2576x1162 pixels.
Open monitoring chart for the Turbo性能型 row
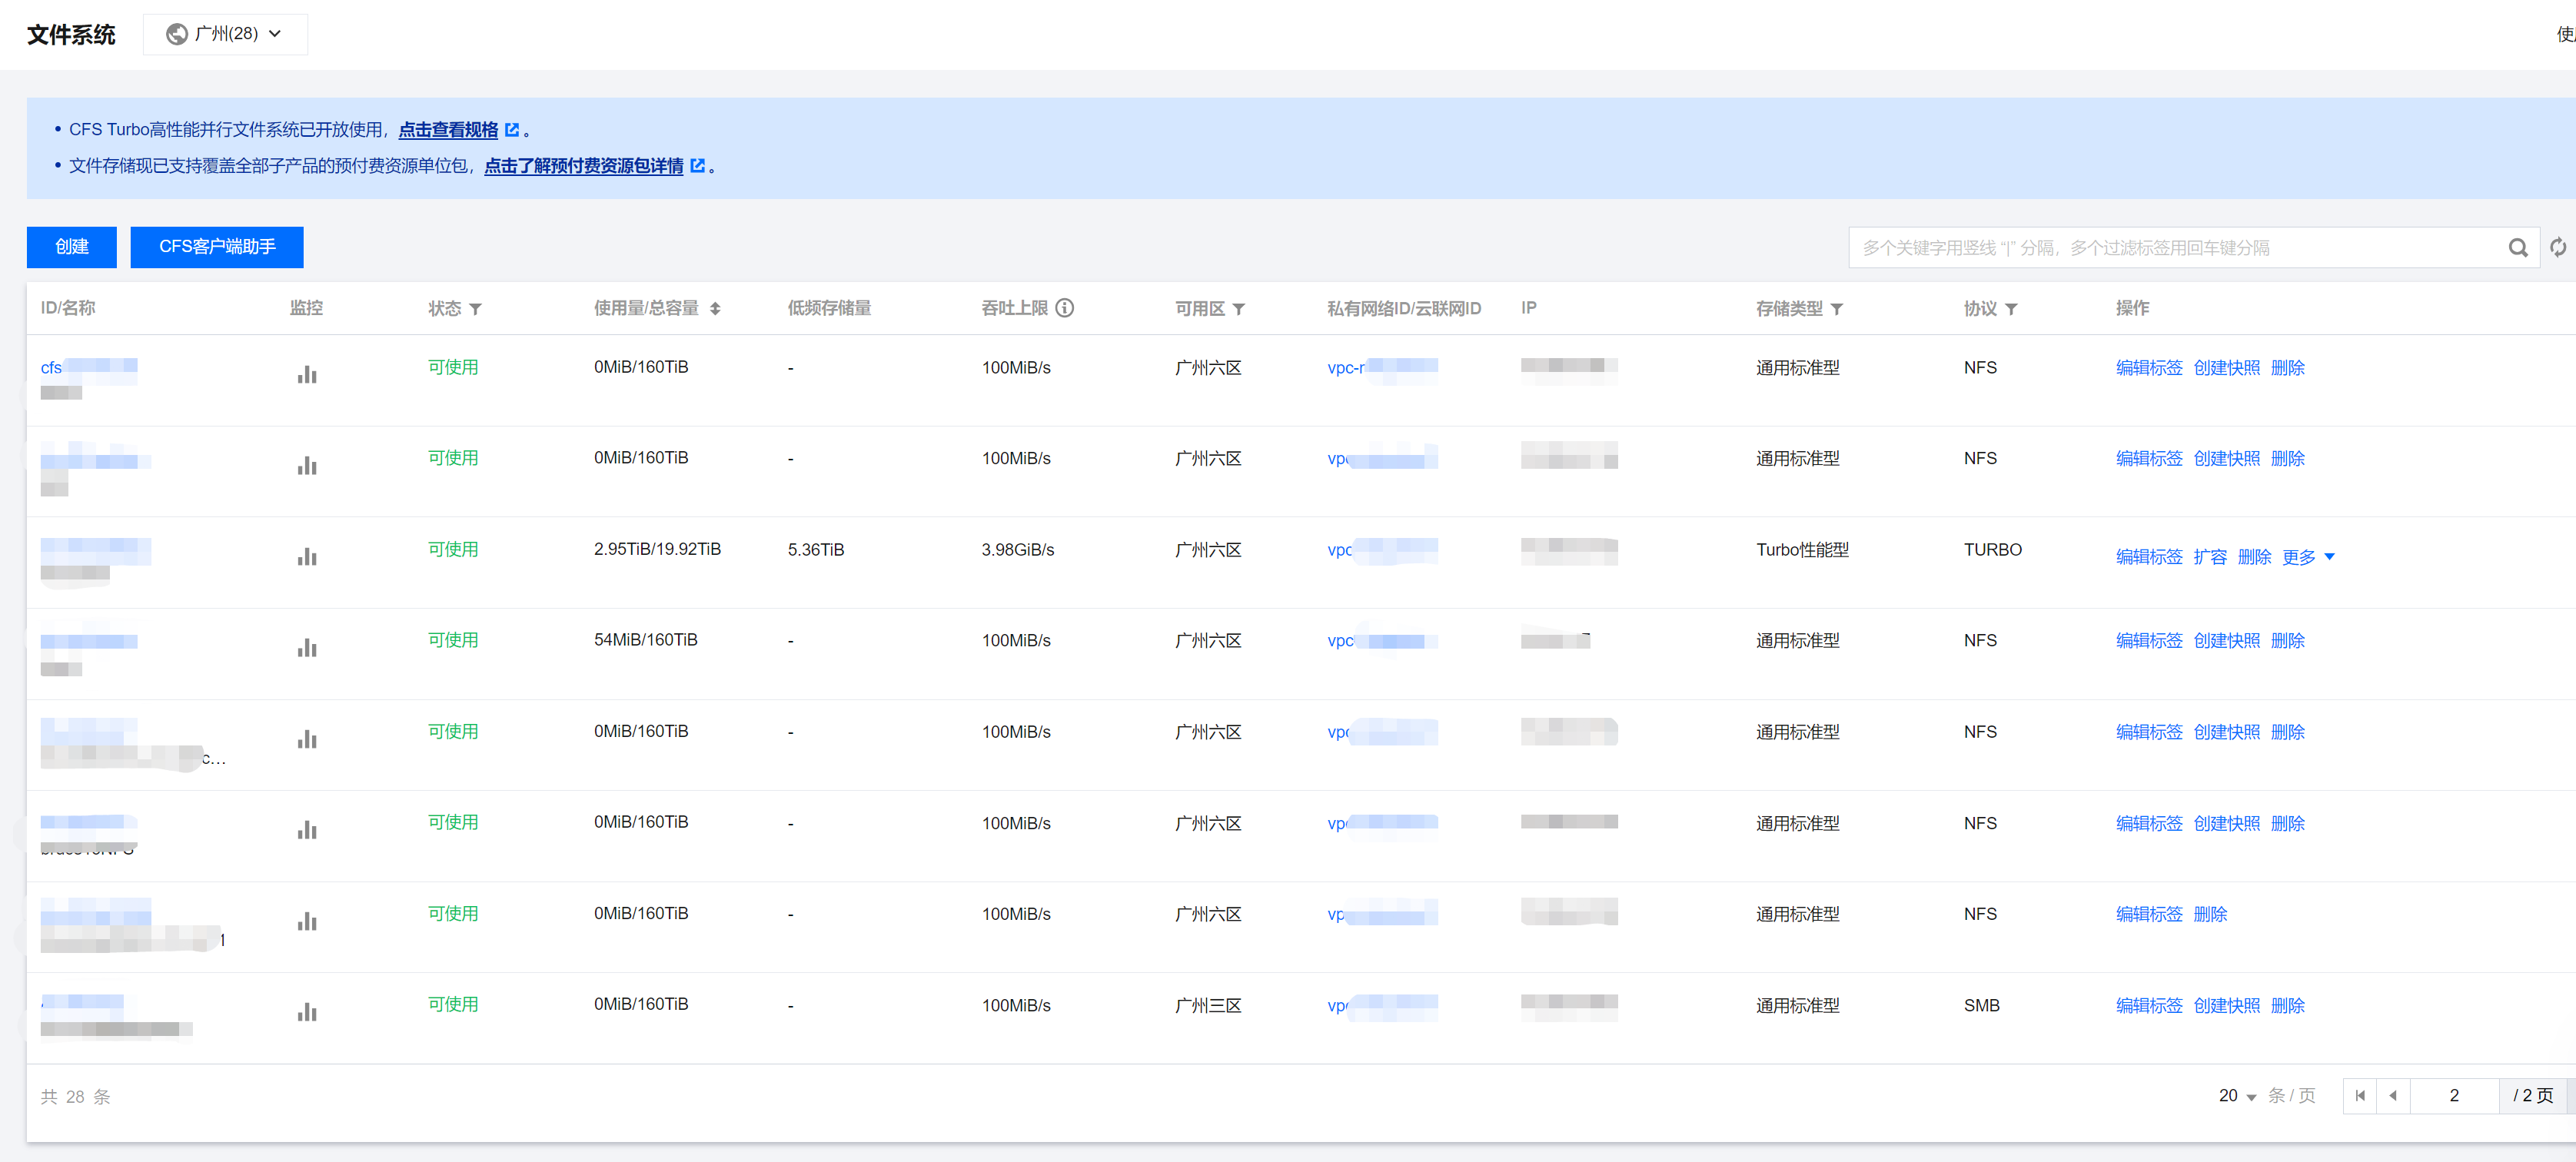pyautogui.click(x=307, y=557)
